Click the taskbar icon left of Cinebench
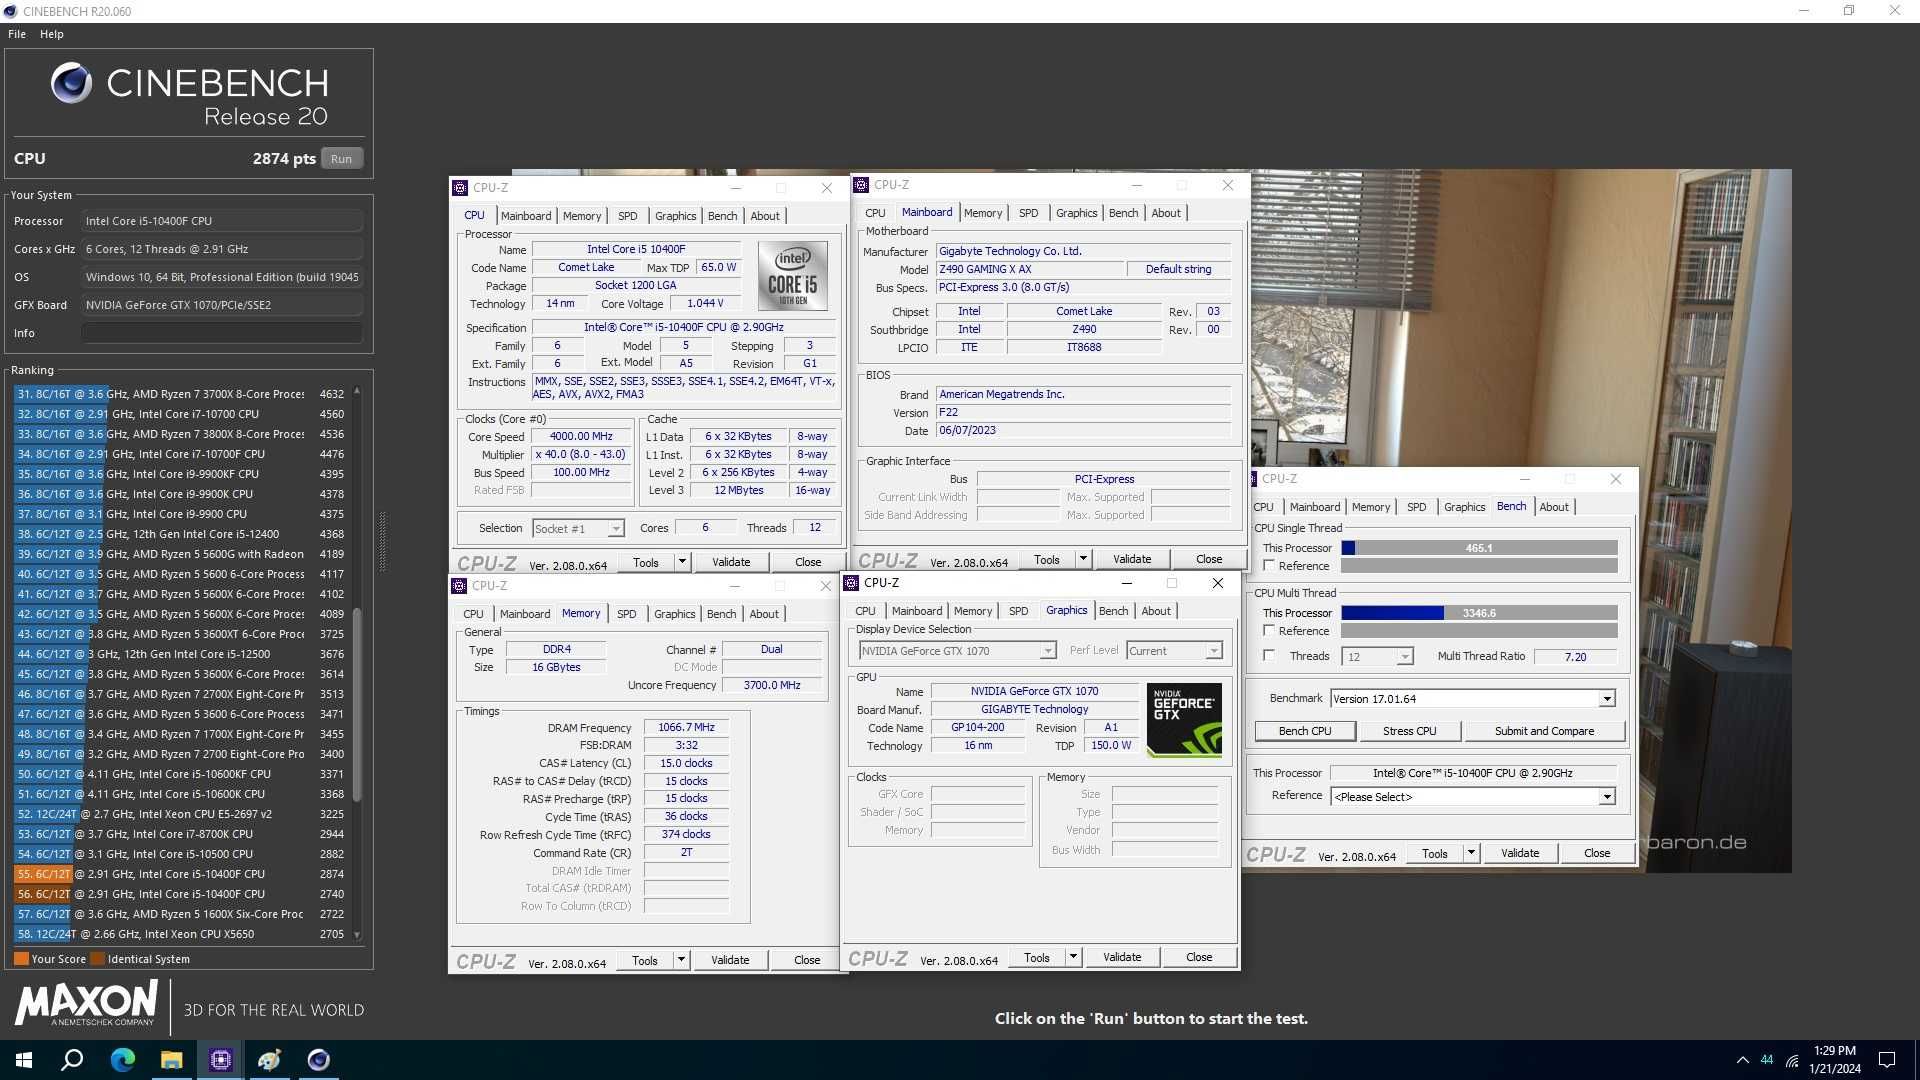1920x1080 pixels. click(269, 1060)
